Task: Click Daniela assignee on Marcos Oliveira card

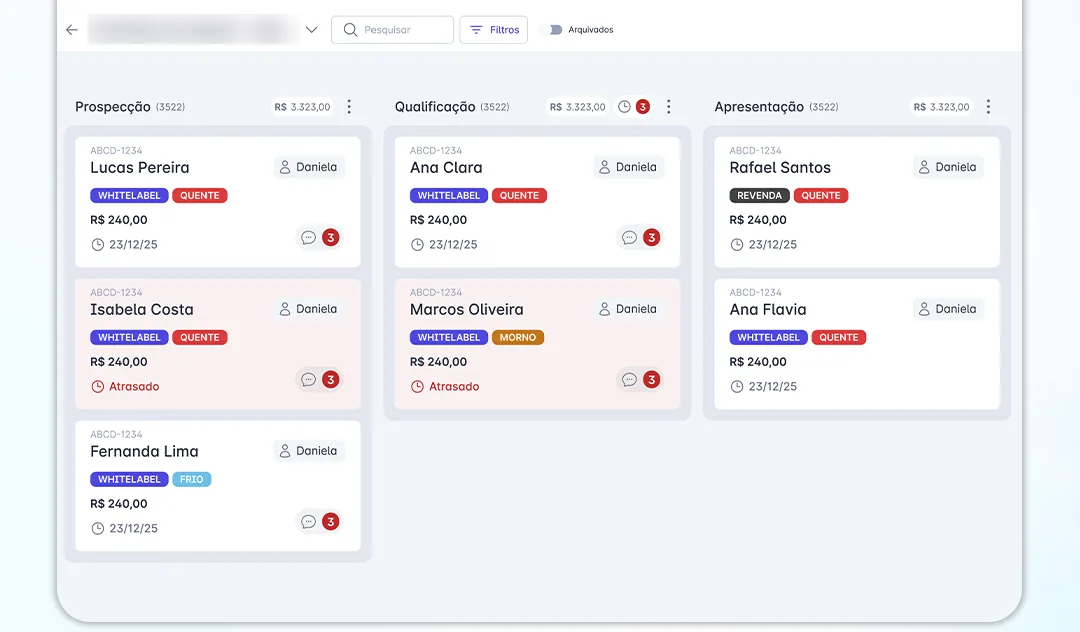Action: pyautogui.click(x=628, y=309)
